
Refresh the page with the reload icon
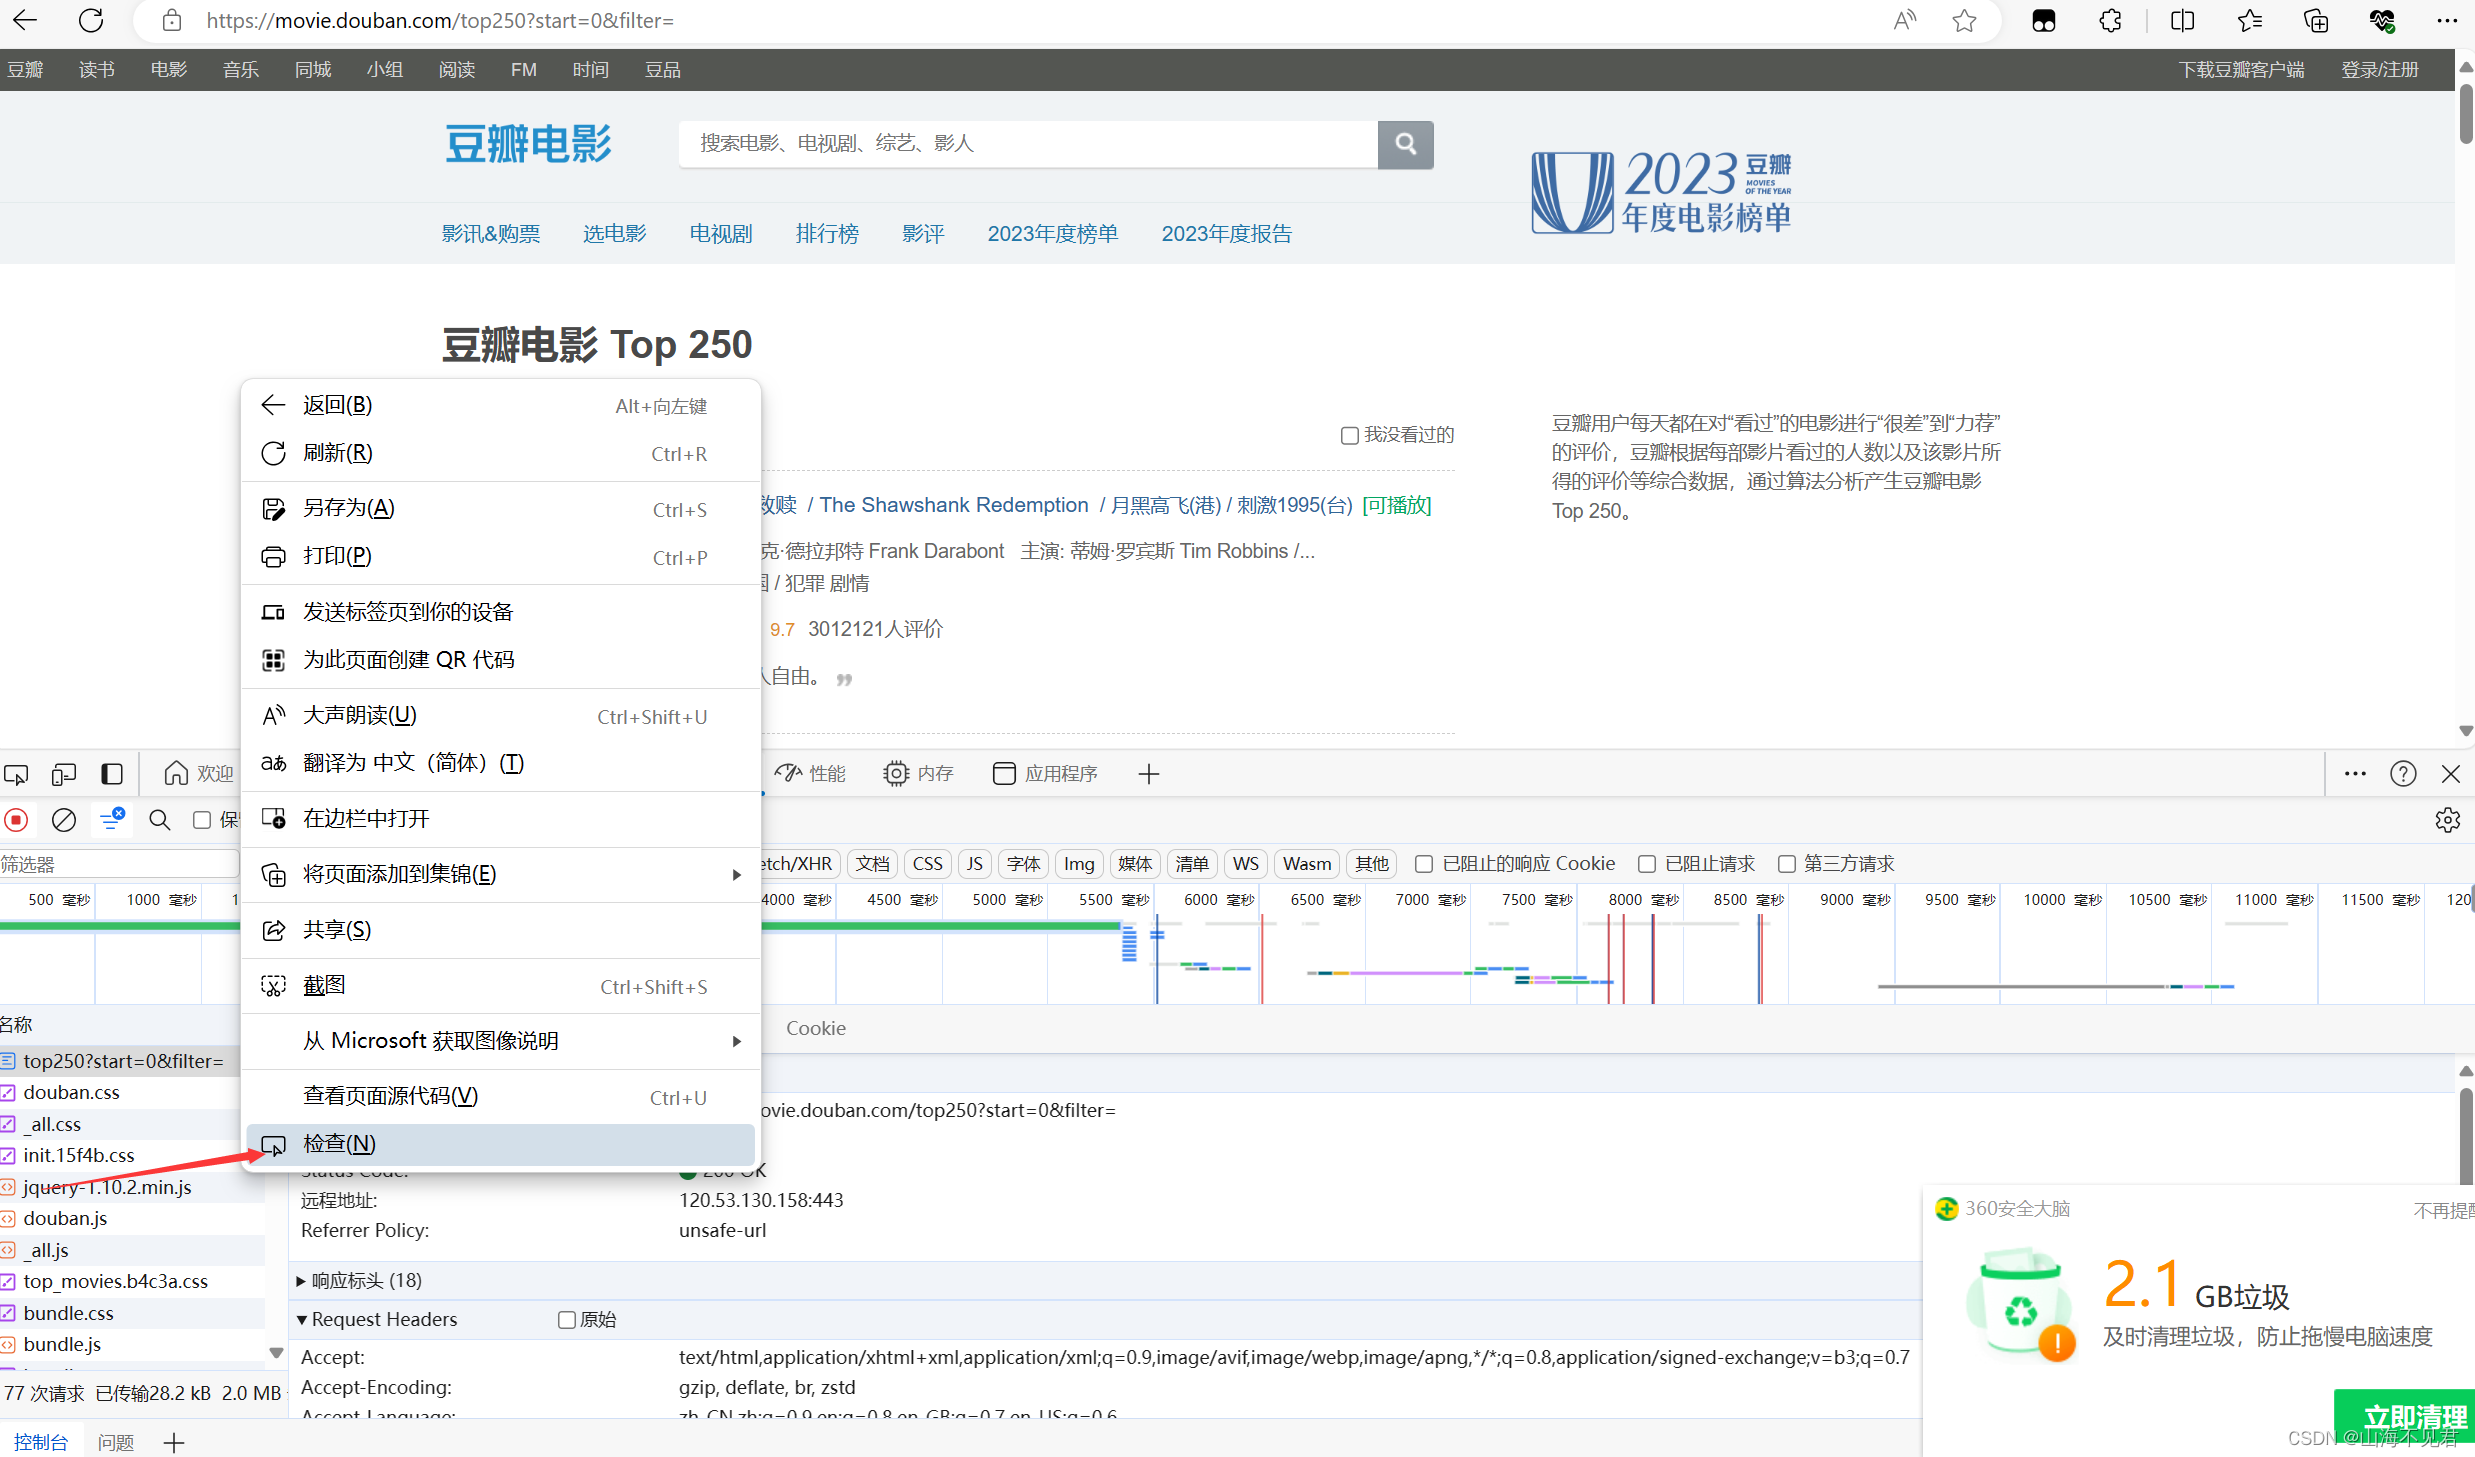click(90, 20)
